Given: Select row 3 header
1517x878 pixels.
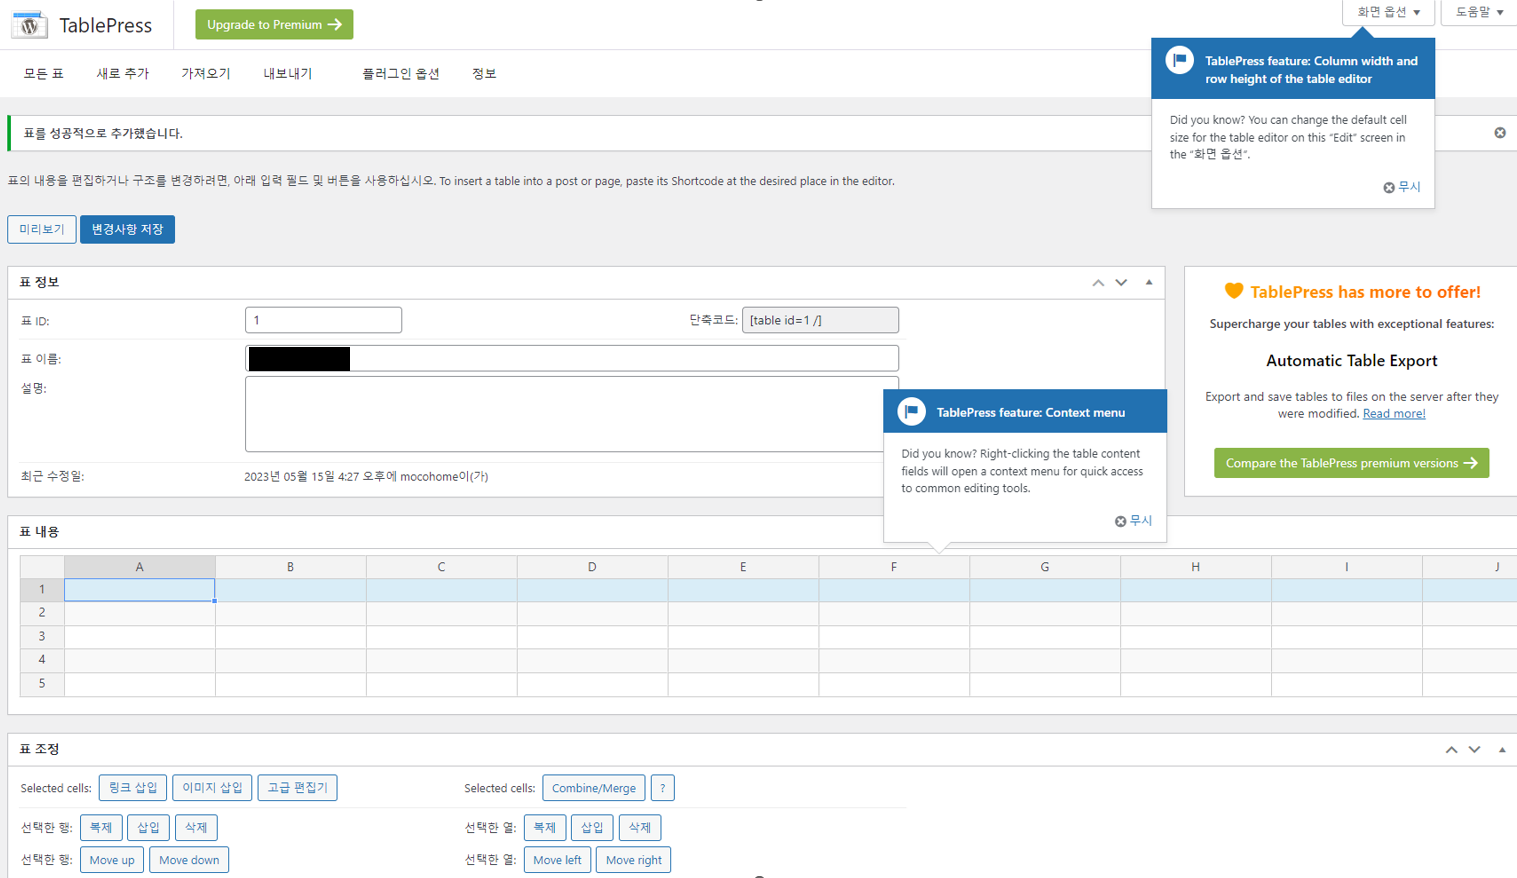Looking at the screenshot, I should [x=42, y=637].
